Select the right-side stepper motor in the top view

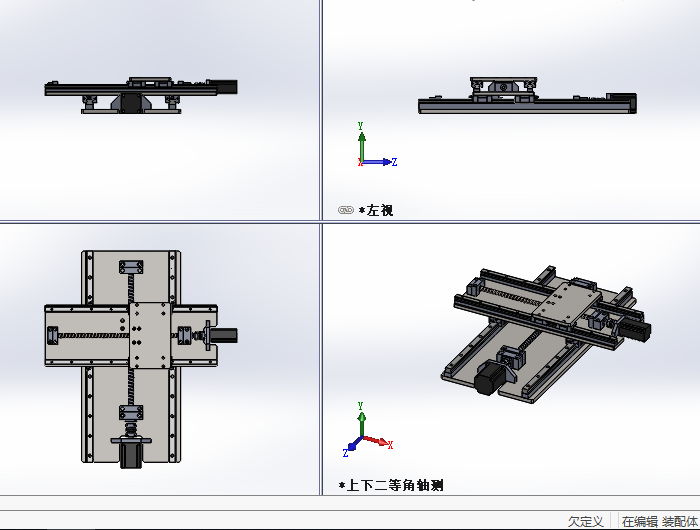tap(225, 335)
